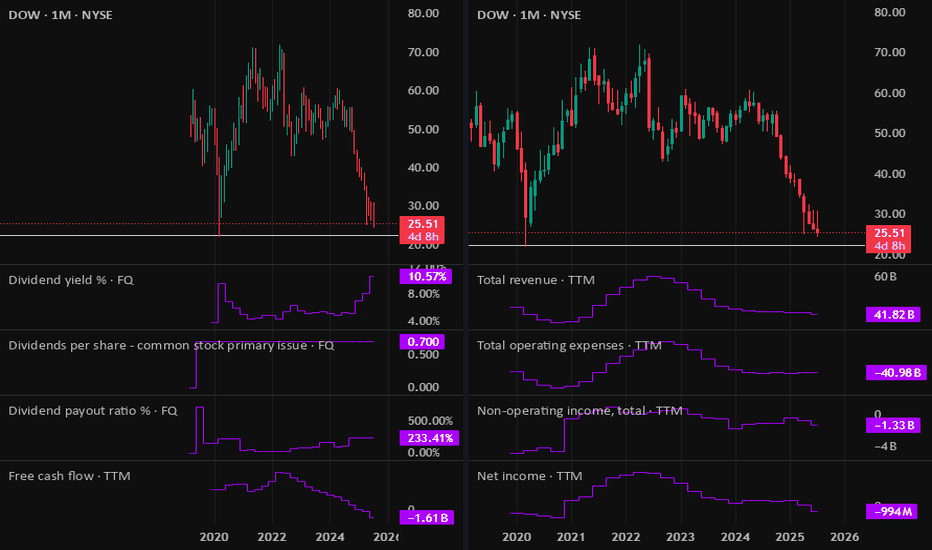Click the 60 B total revenue axis label
The height and width of the screenshot is (550, 932).
click(885, 276)
